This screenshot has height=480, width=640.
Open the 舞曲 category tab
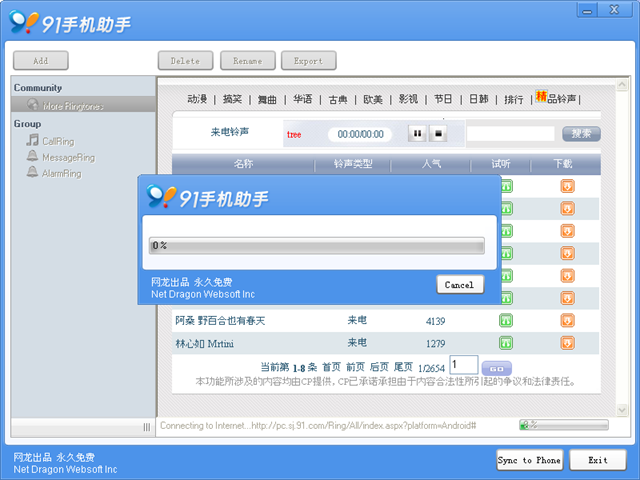(267, 99)
